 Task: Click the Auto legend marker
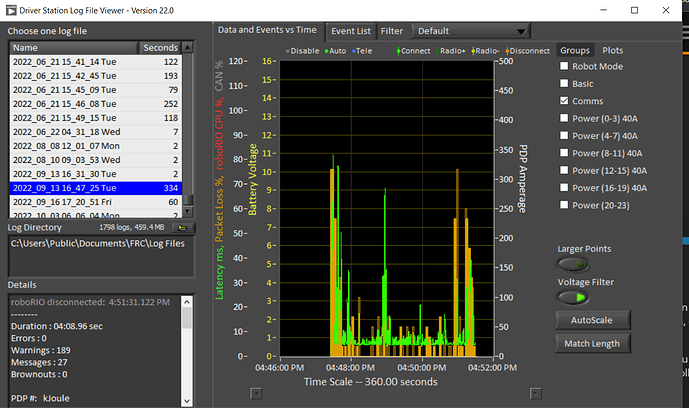[326, 51]
